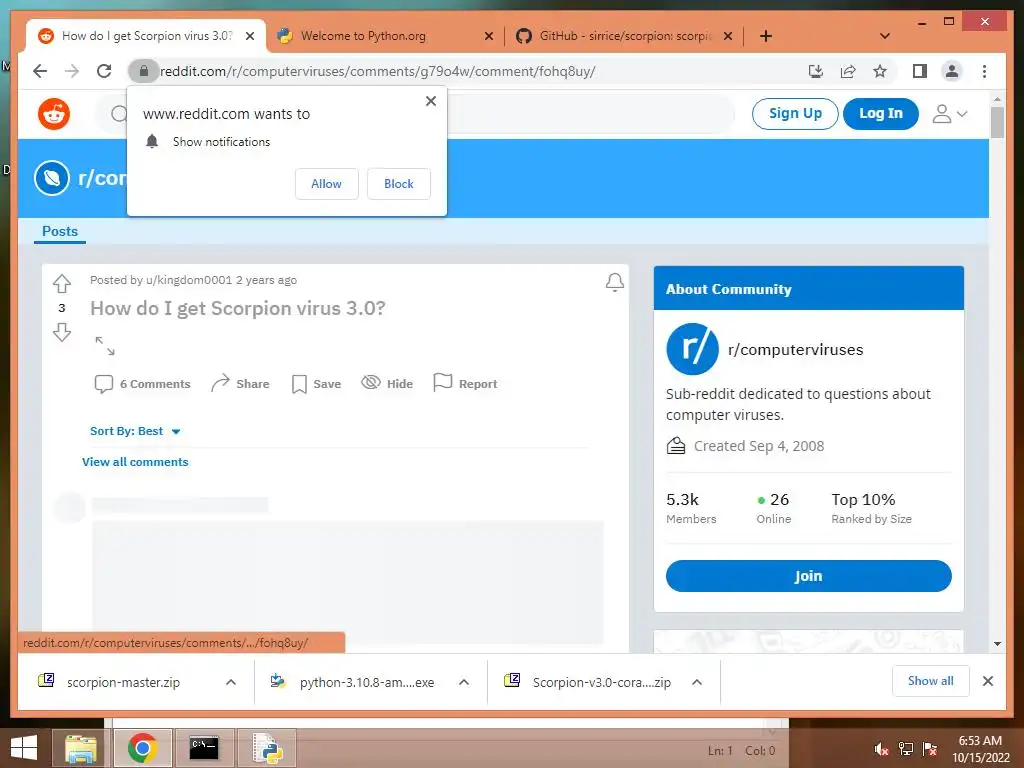Open the Chrome side panel
Screen dimensions: 1024x768
click(920, 71)
